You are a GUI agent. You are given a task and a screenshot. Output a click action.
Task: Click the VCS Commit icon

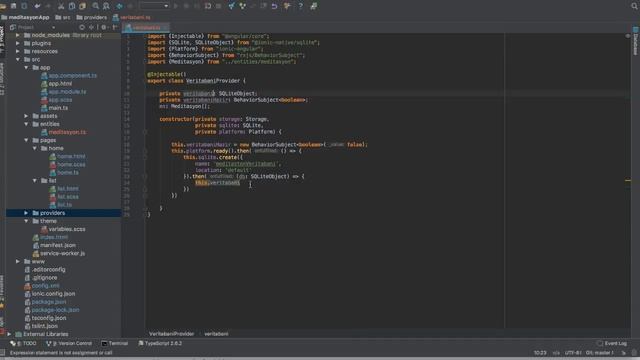[x=242, y=6]
